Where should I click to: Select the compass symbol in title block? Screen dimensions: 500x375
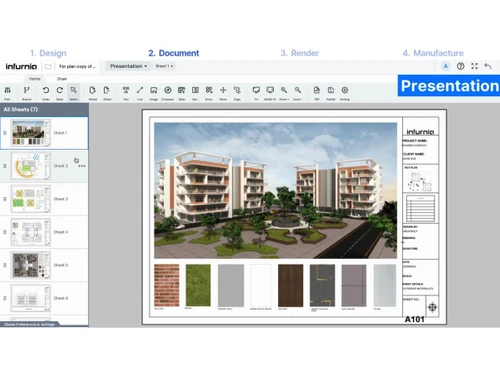pyautogui.click(x=432, y=307)
